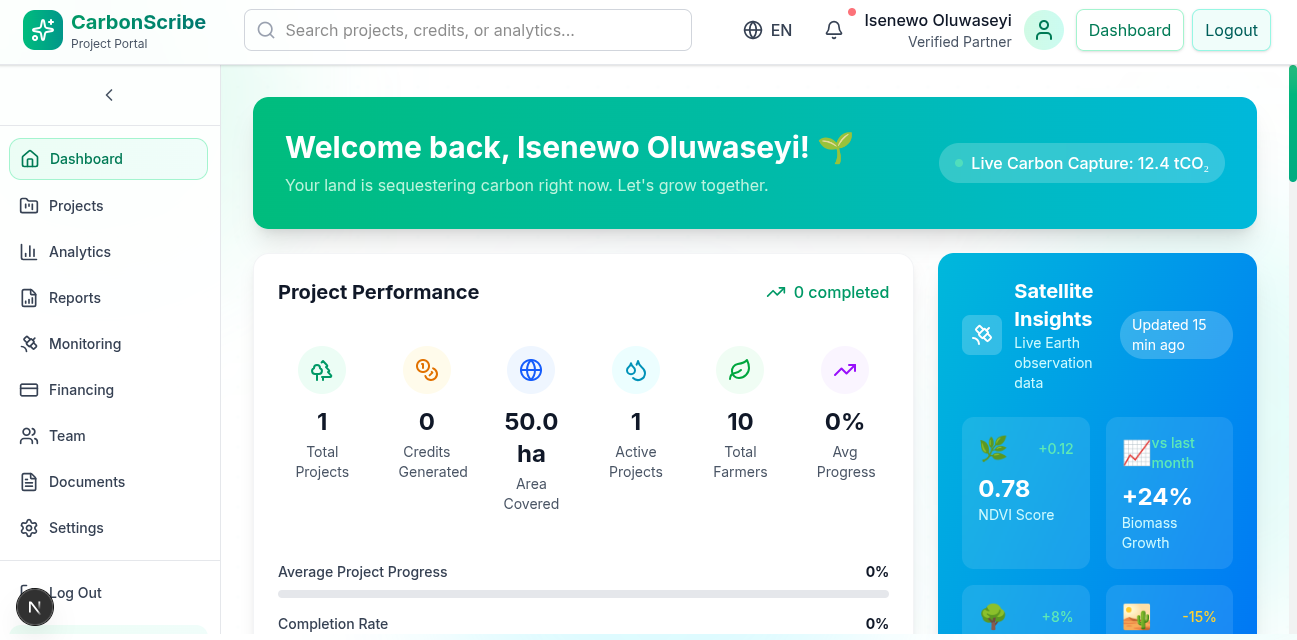Open the notifications bell
The height and width of the screenshot is (640, 1297).
(834, 30)
